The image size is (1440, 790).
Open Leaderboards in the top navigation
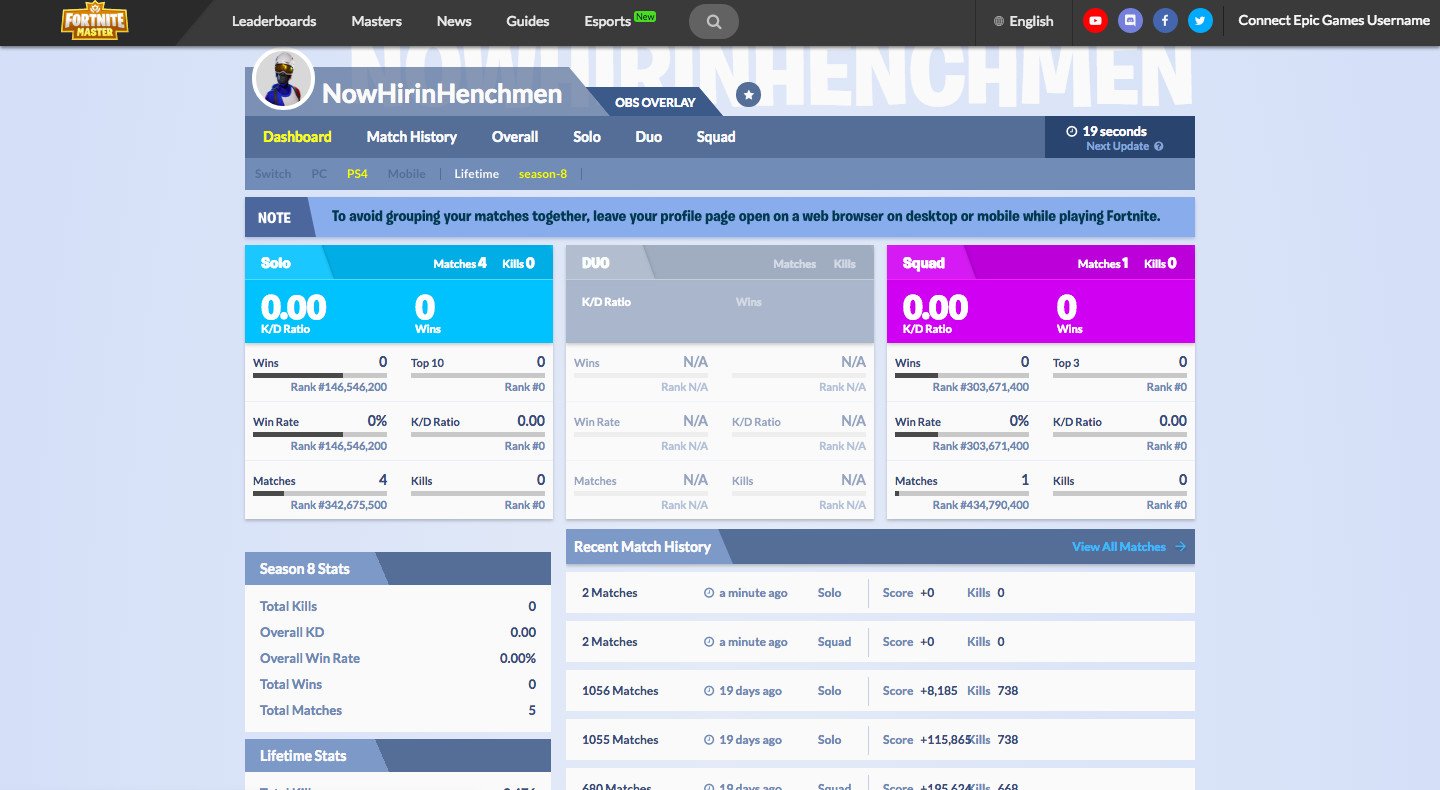pyautogui.click(x=274, y=21)
